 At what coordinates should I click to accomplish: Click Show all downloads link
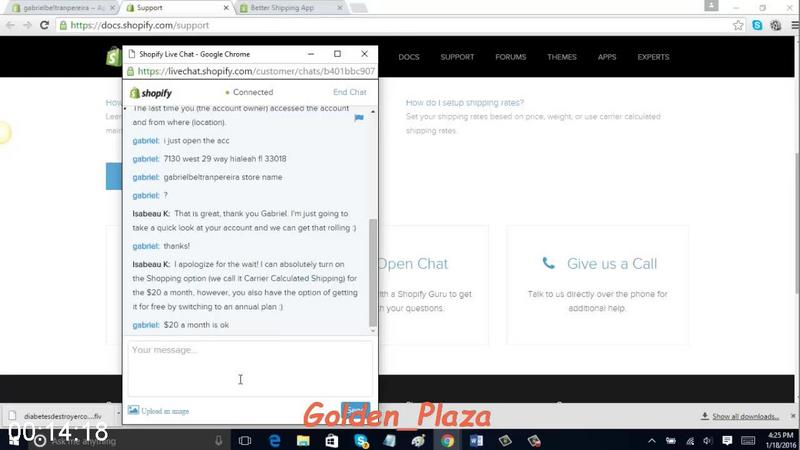(x=745, y=416)
